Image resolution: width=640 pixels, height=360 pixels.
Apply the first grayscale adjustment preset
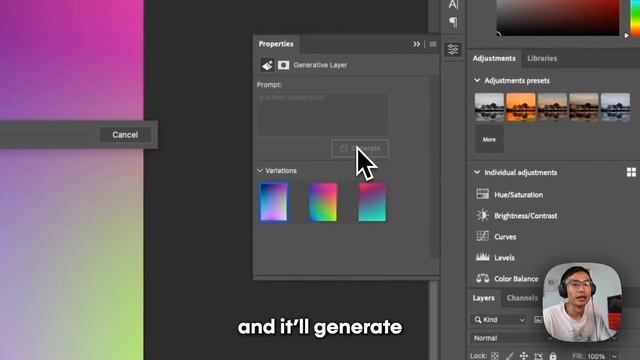[489, 107]
